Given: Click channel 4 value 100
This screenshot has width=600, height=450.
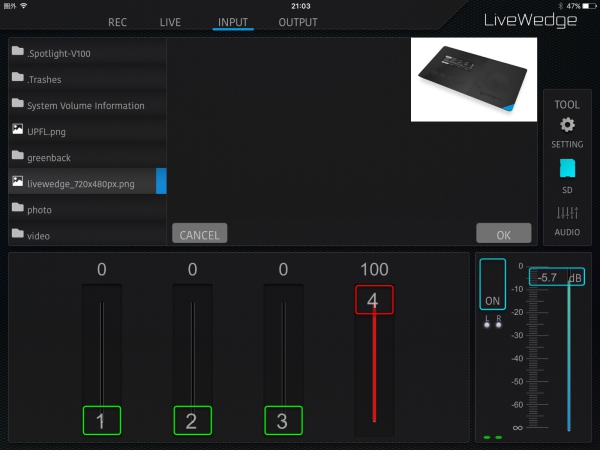Looking at the screenshot, I should 374,269.
